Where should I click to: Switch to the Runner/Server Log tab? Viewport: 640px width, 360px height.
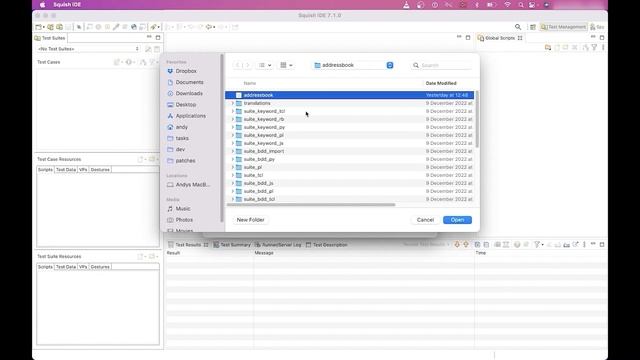278,244
